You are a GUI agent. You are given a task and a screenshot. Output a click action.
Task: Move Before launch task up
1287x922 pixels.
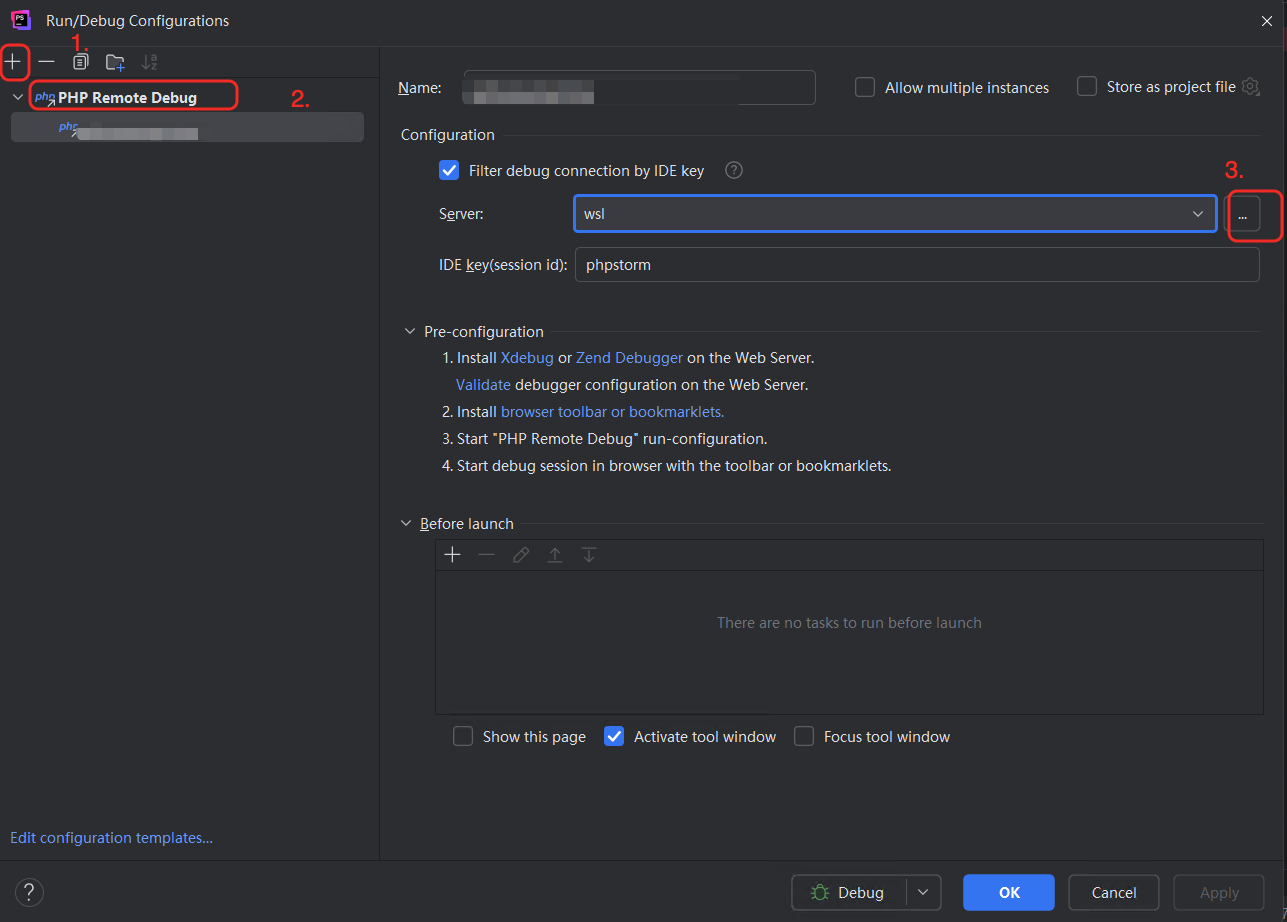click(x=555, y=555)
